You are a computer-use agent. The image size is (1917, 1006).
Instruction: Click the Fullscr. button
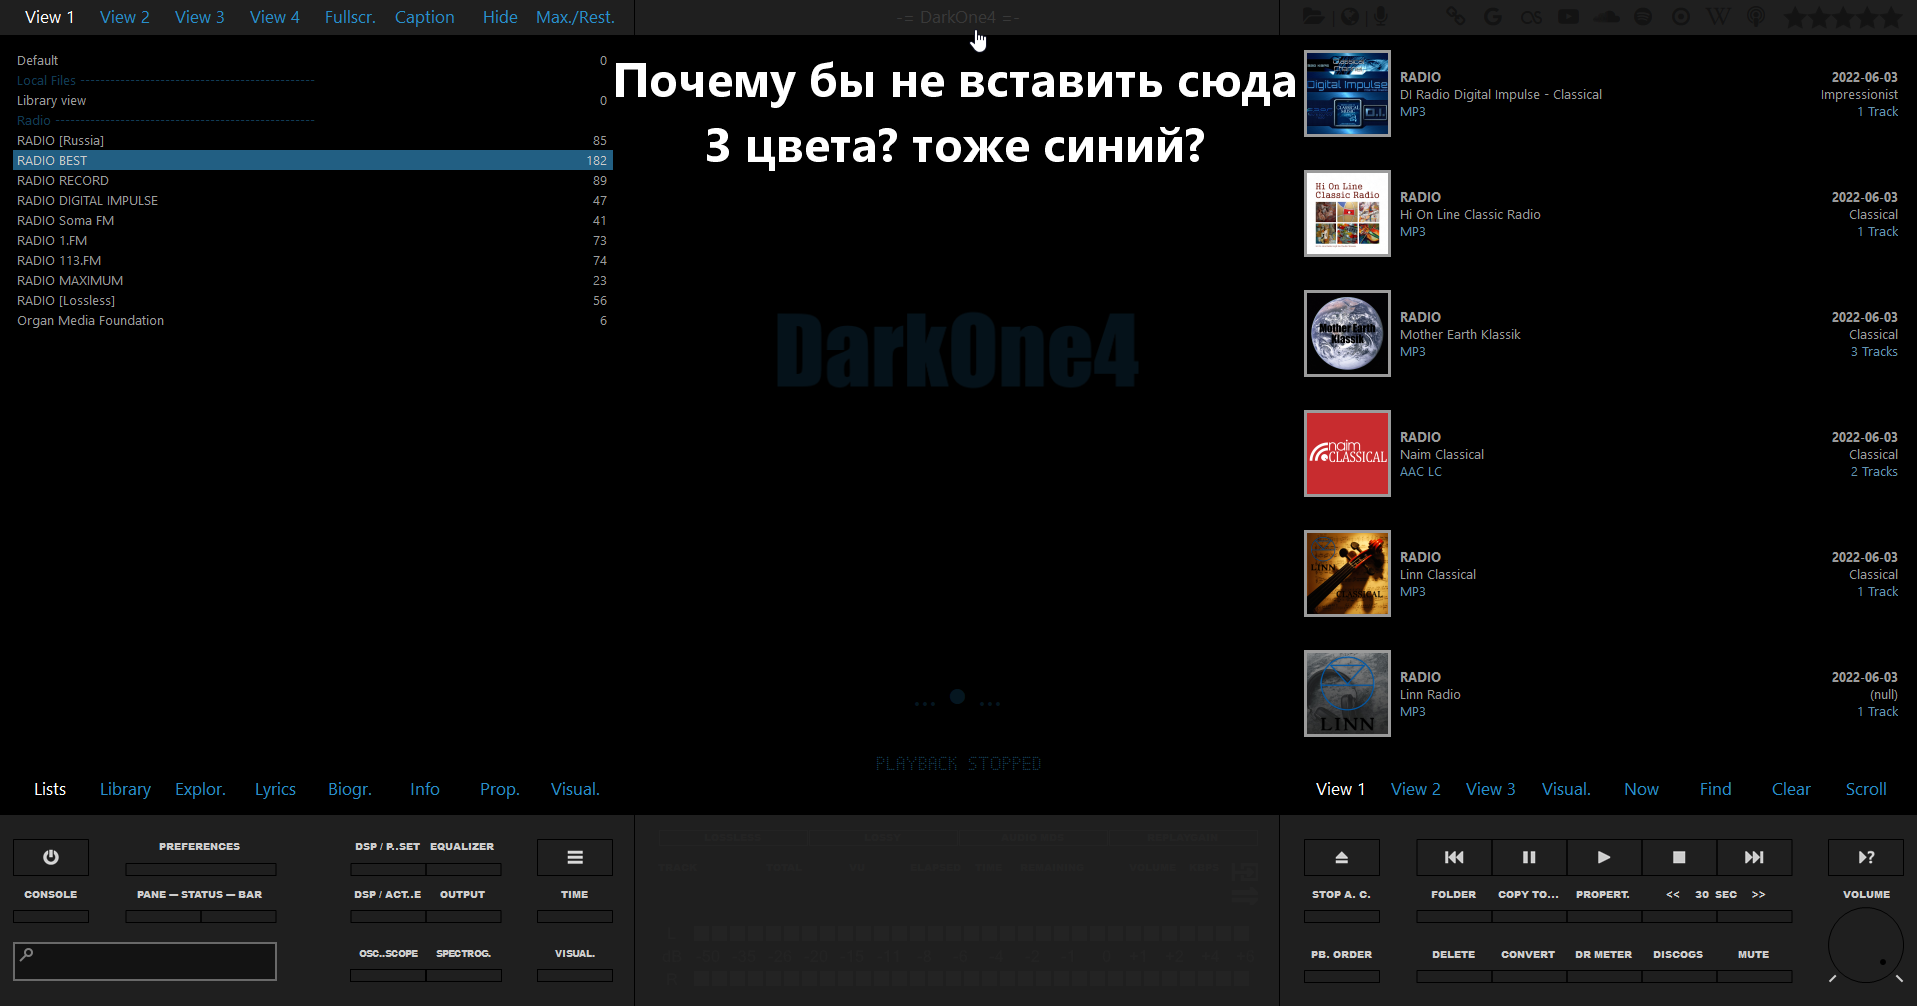[x=350, y=17]
